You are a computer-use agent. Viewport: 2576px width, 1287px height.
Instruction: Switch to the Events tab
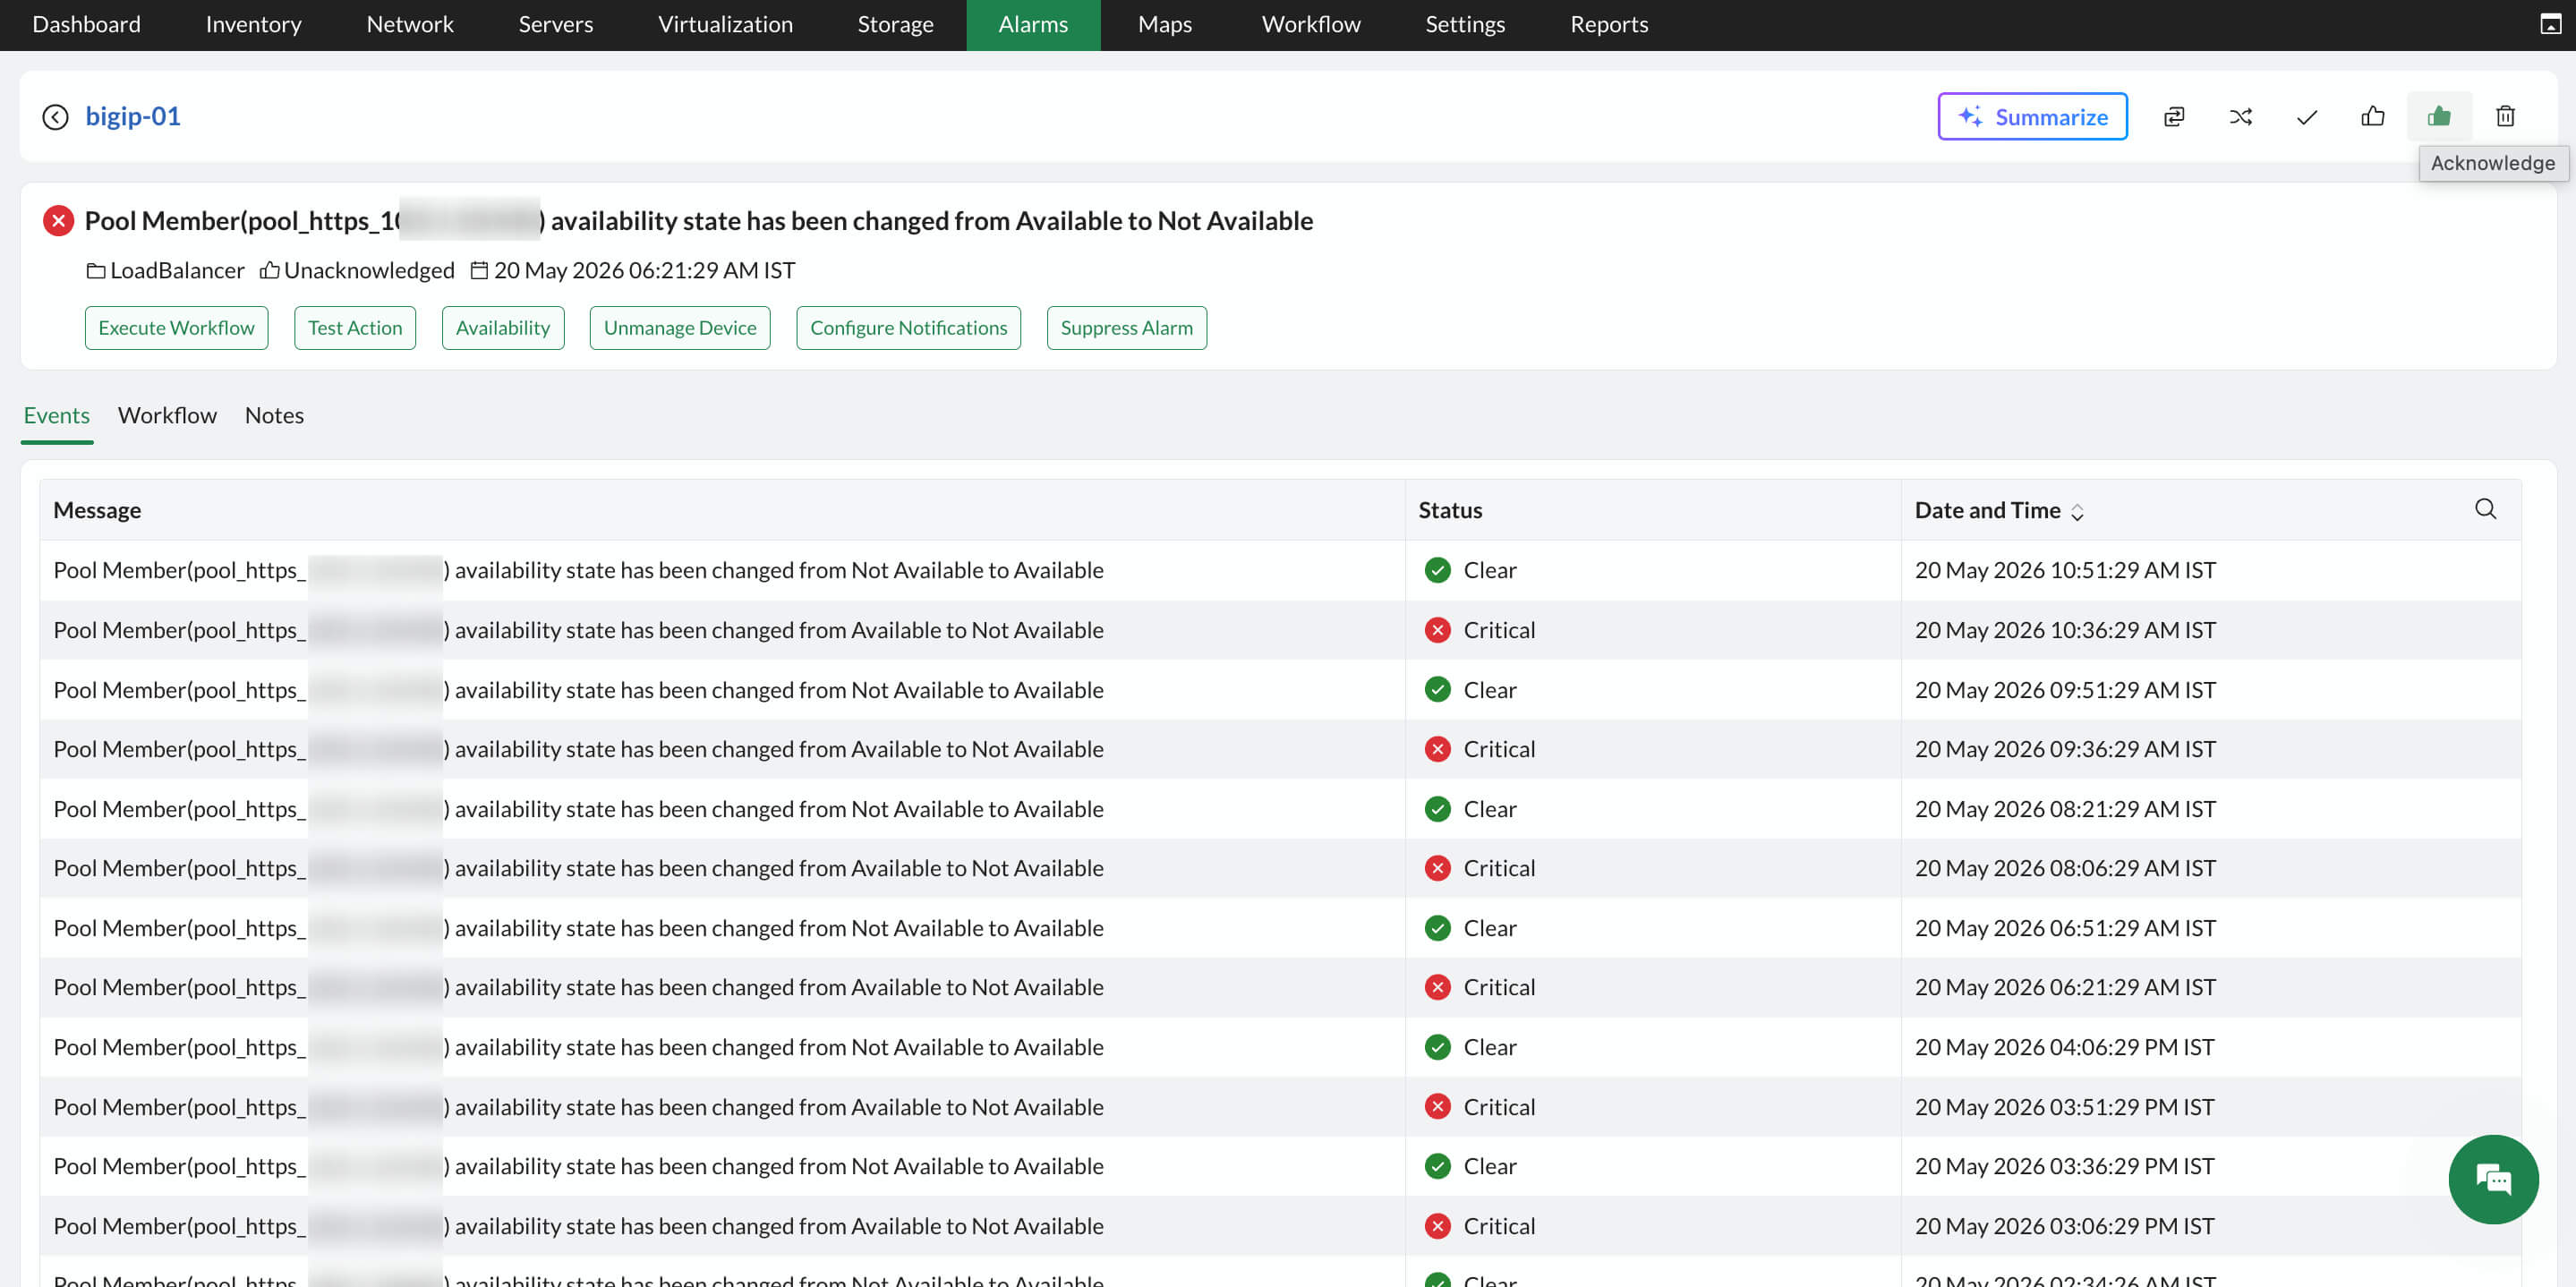(56, 415)
